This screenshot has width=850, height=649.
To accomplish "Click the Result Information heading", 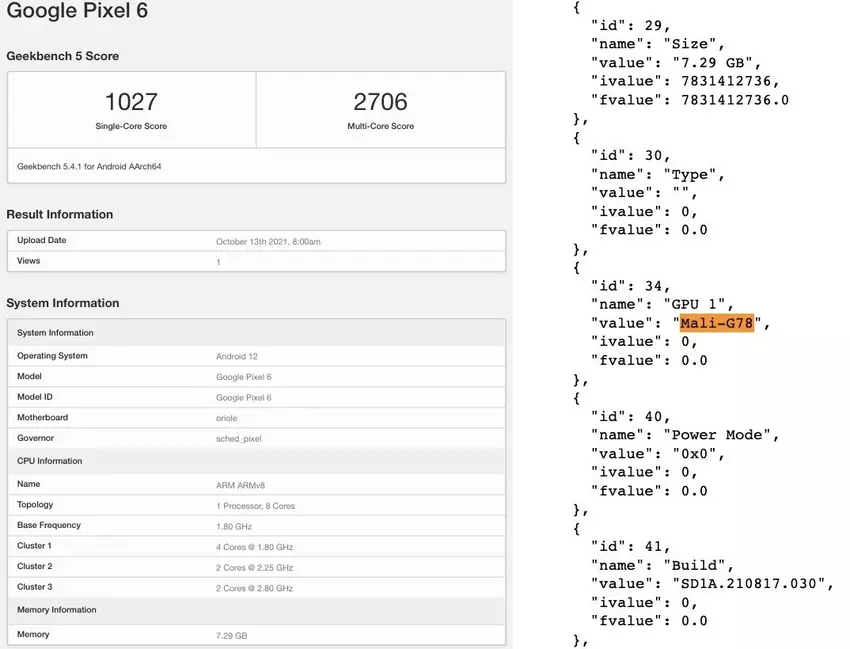I will tap(60, 214).
